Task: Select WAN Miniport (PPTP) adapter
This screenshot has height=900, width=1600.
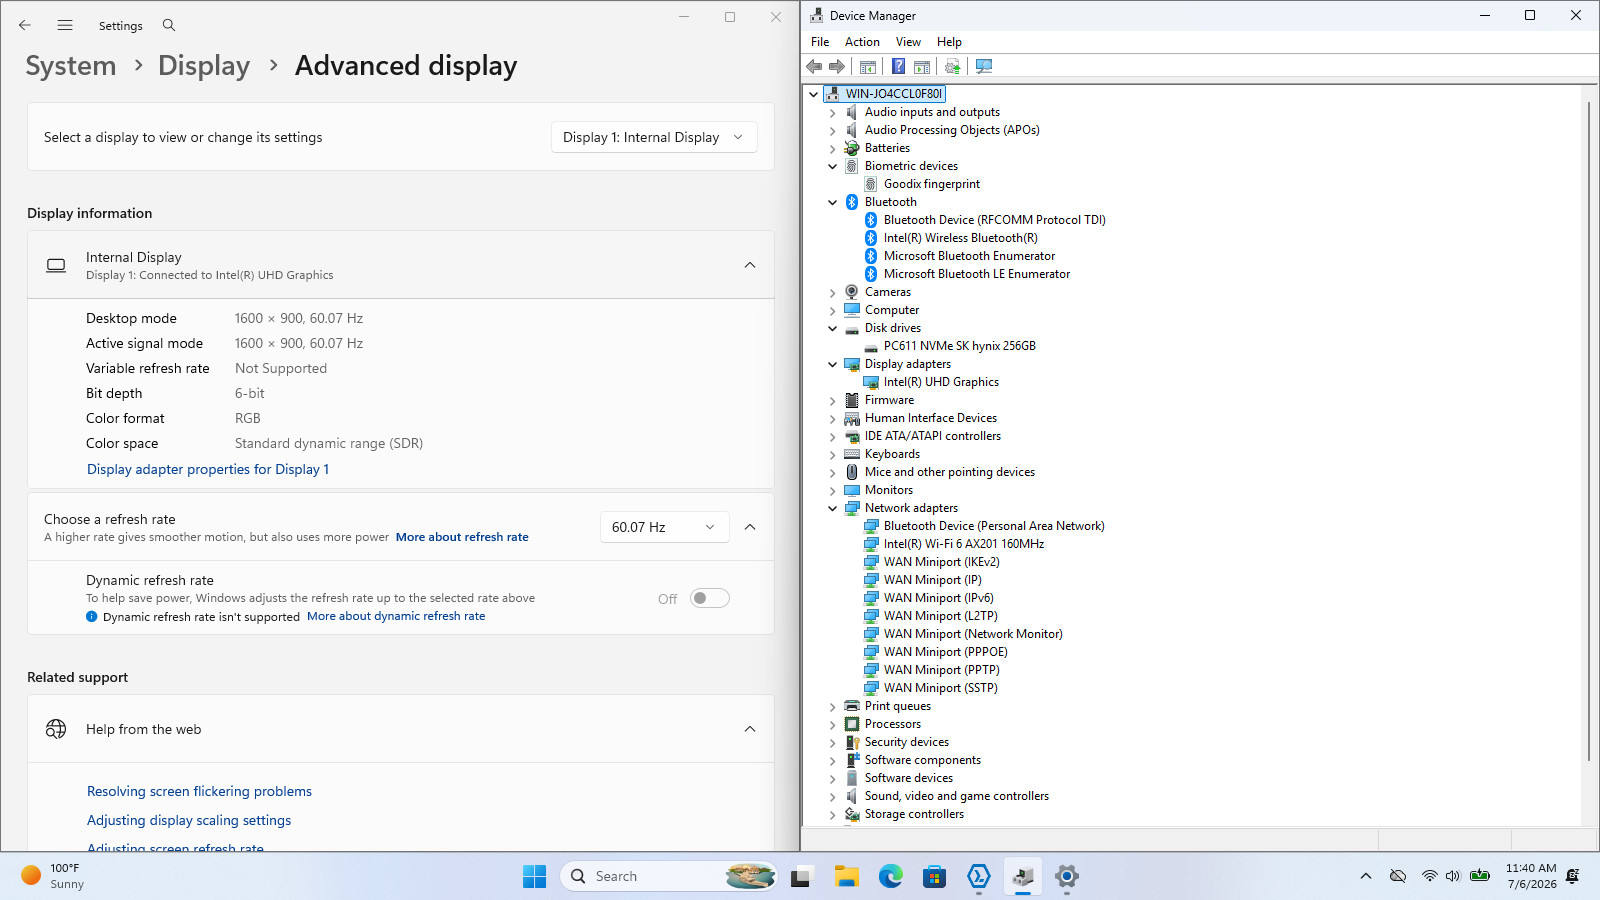Action: coord(941,670)
